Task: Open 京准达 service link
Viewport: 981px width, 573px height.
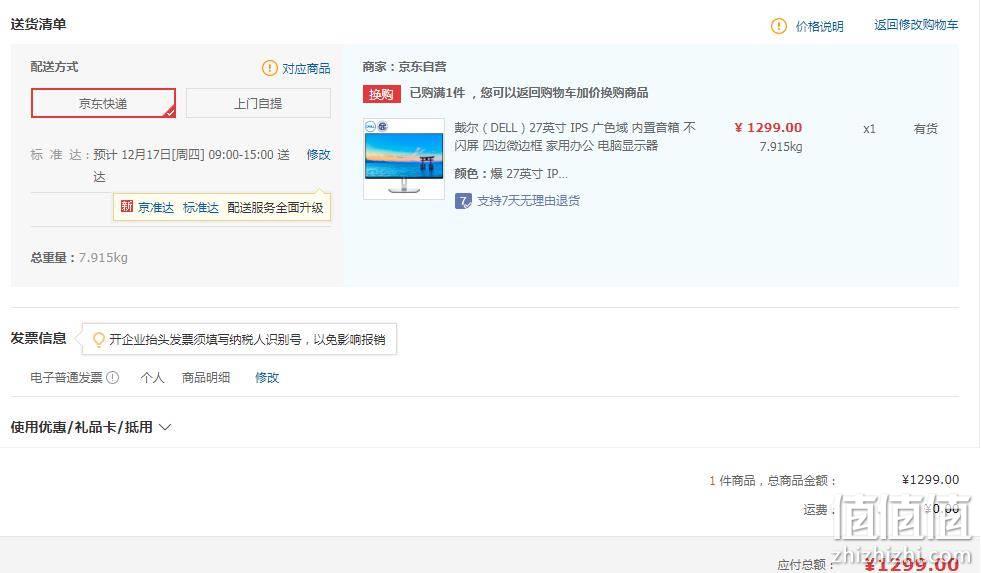Action: (156, 208)
